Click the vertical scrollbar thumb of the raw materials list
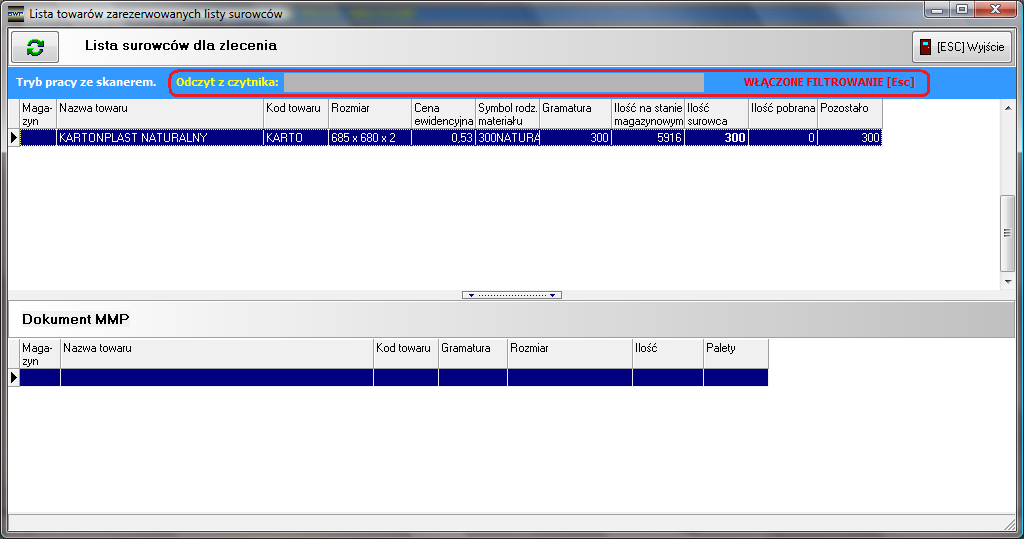This screenshot has height=539, width=1024. click(1007, 232)
